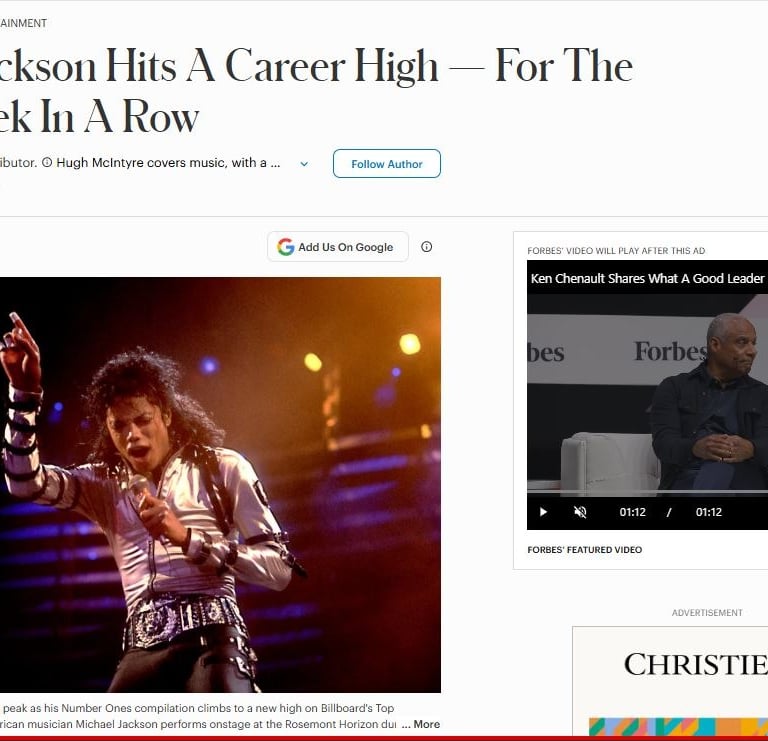Click the Google logo in Add Us button
This screenshot has width=768, height=741.
coord(286,247)
